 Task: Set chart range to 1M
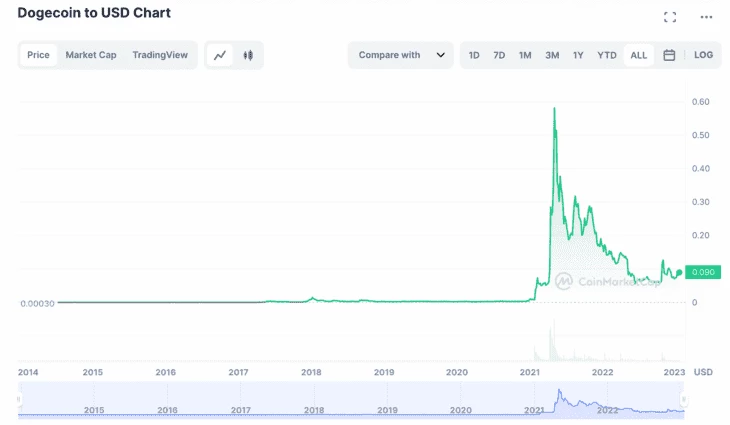[525, 55]
